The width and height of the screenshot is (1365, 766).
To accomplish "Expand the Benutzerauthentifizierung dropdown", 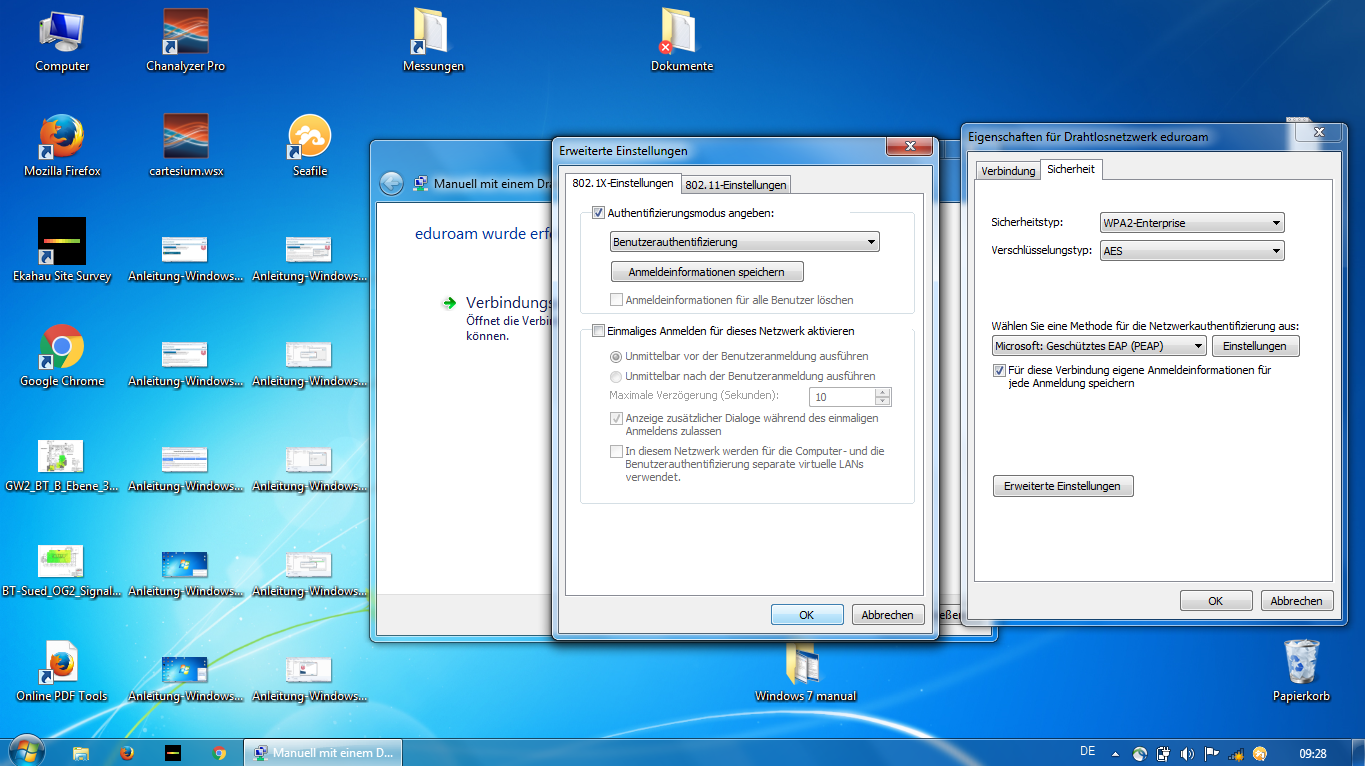I will coord(745,242).
